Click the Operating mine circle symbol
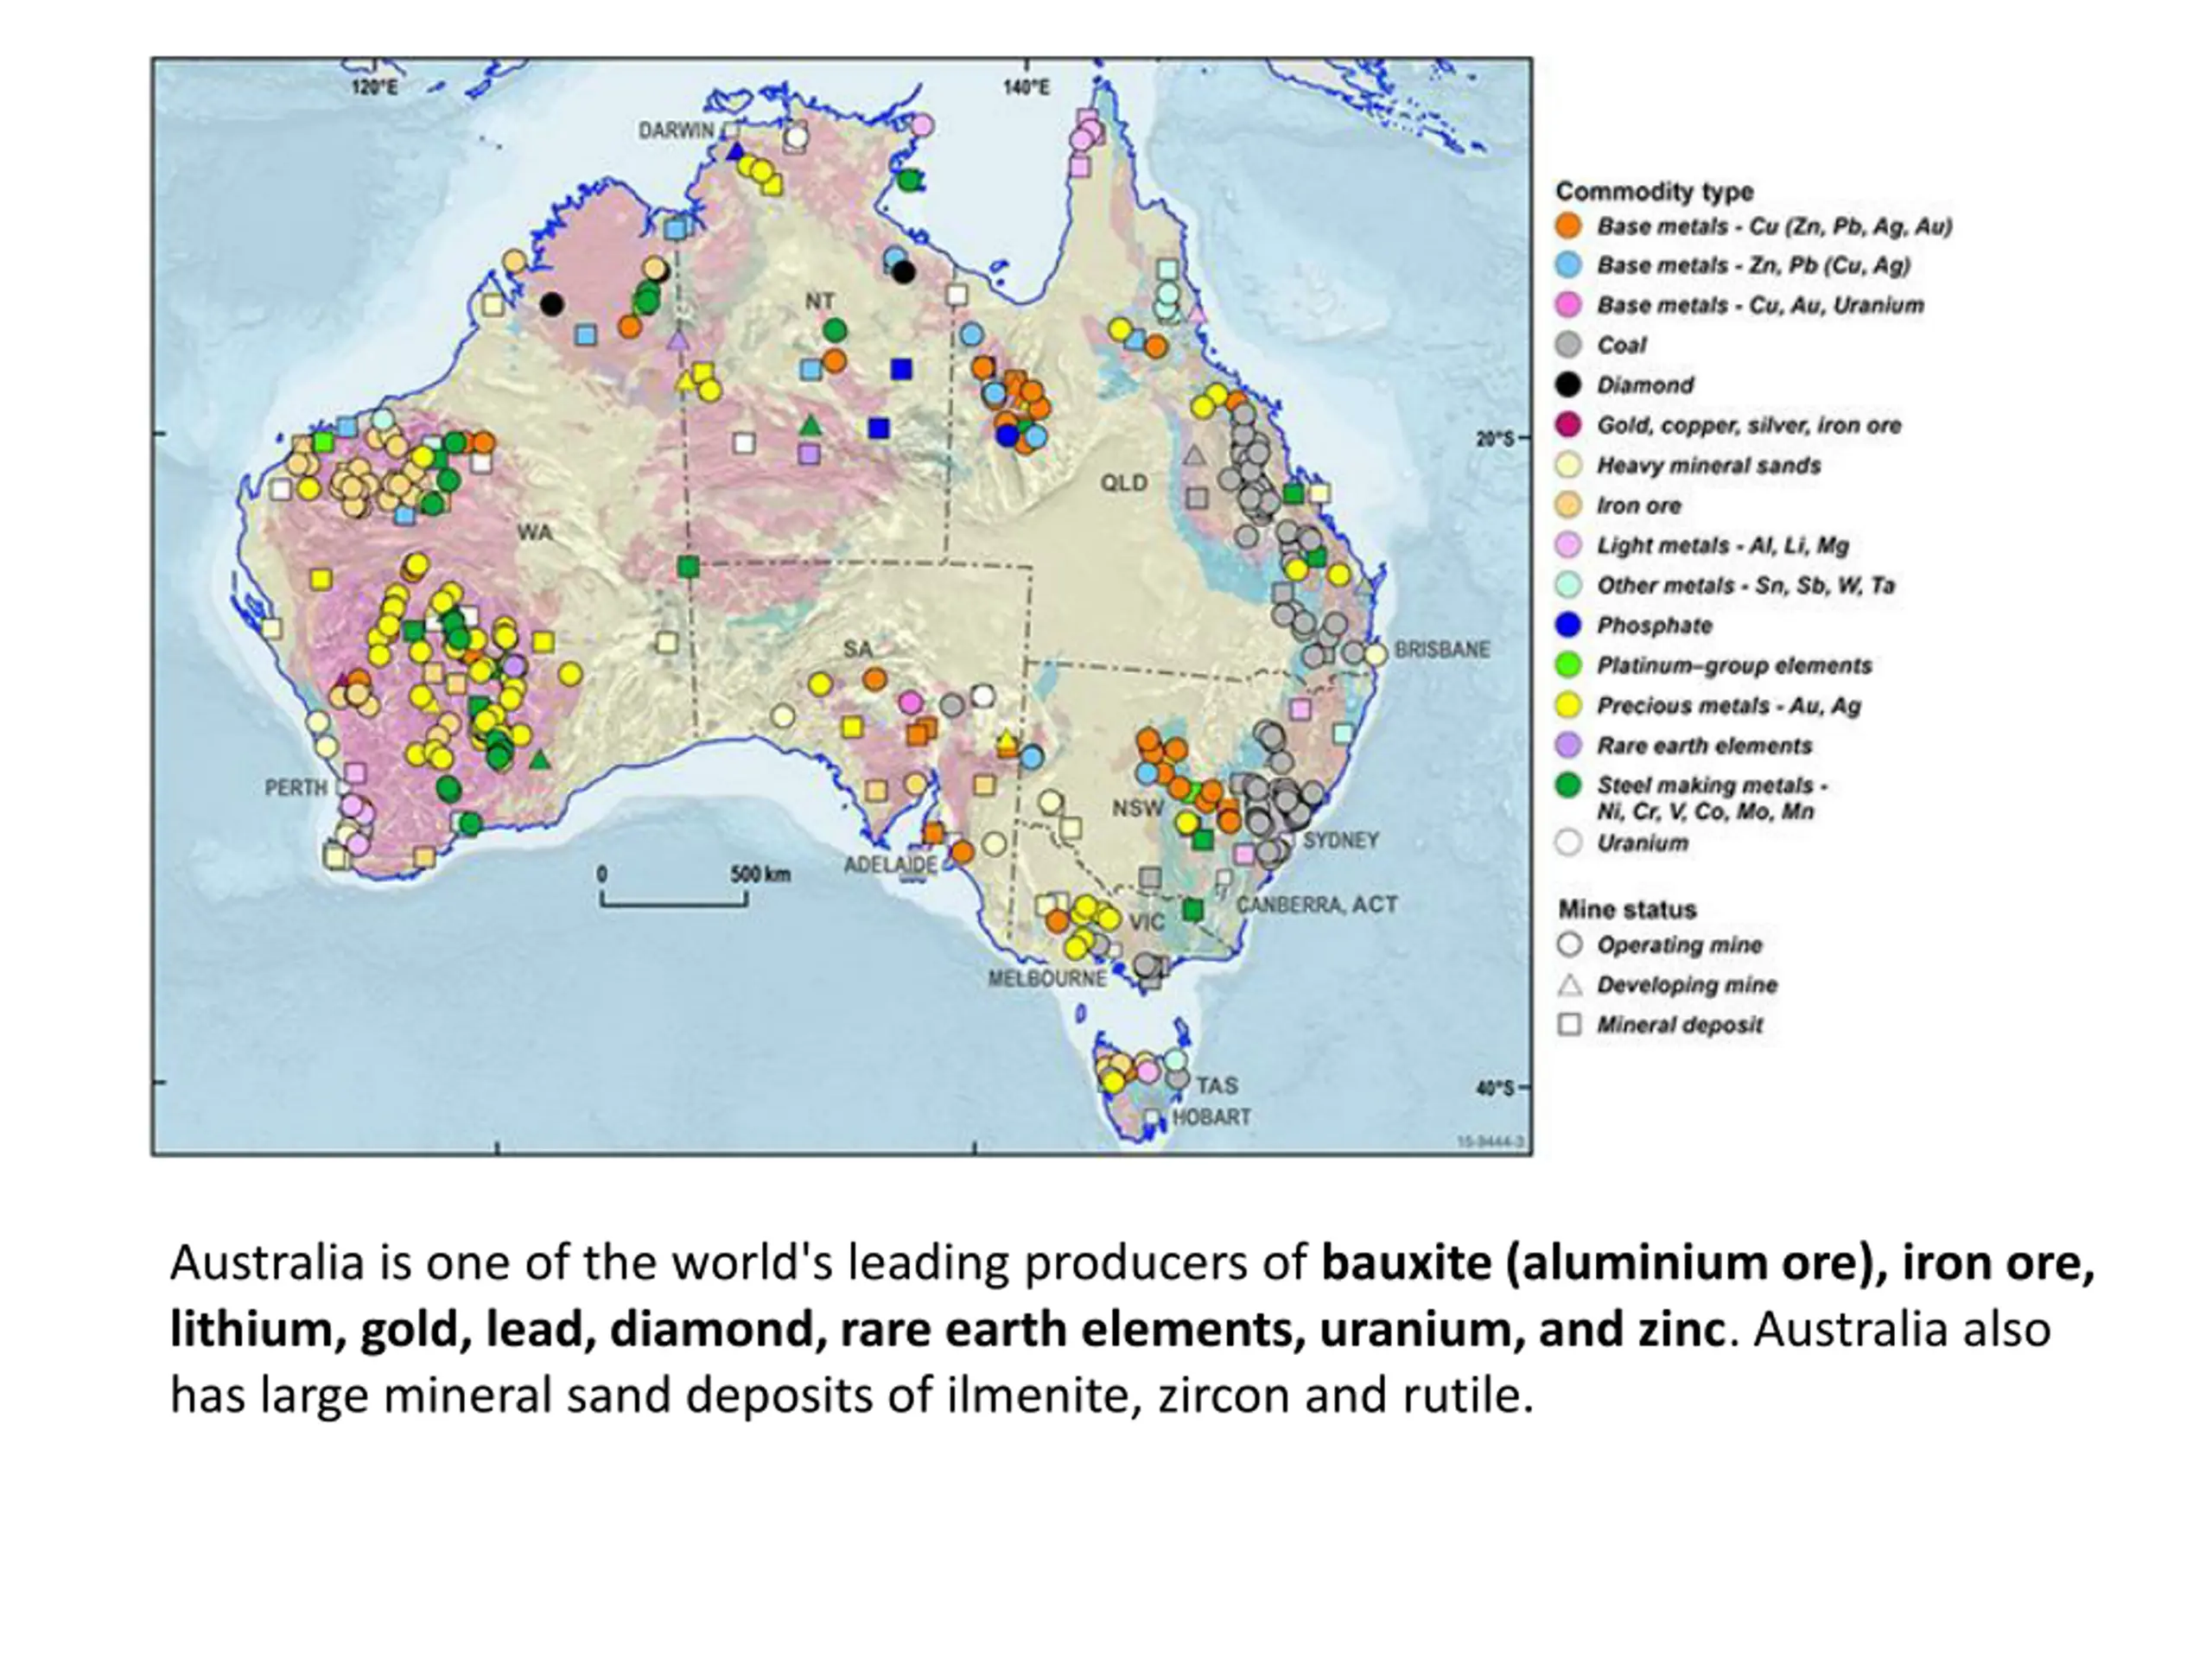2212x1659 pixels. click(1569, 945)
